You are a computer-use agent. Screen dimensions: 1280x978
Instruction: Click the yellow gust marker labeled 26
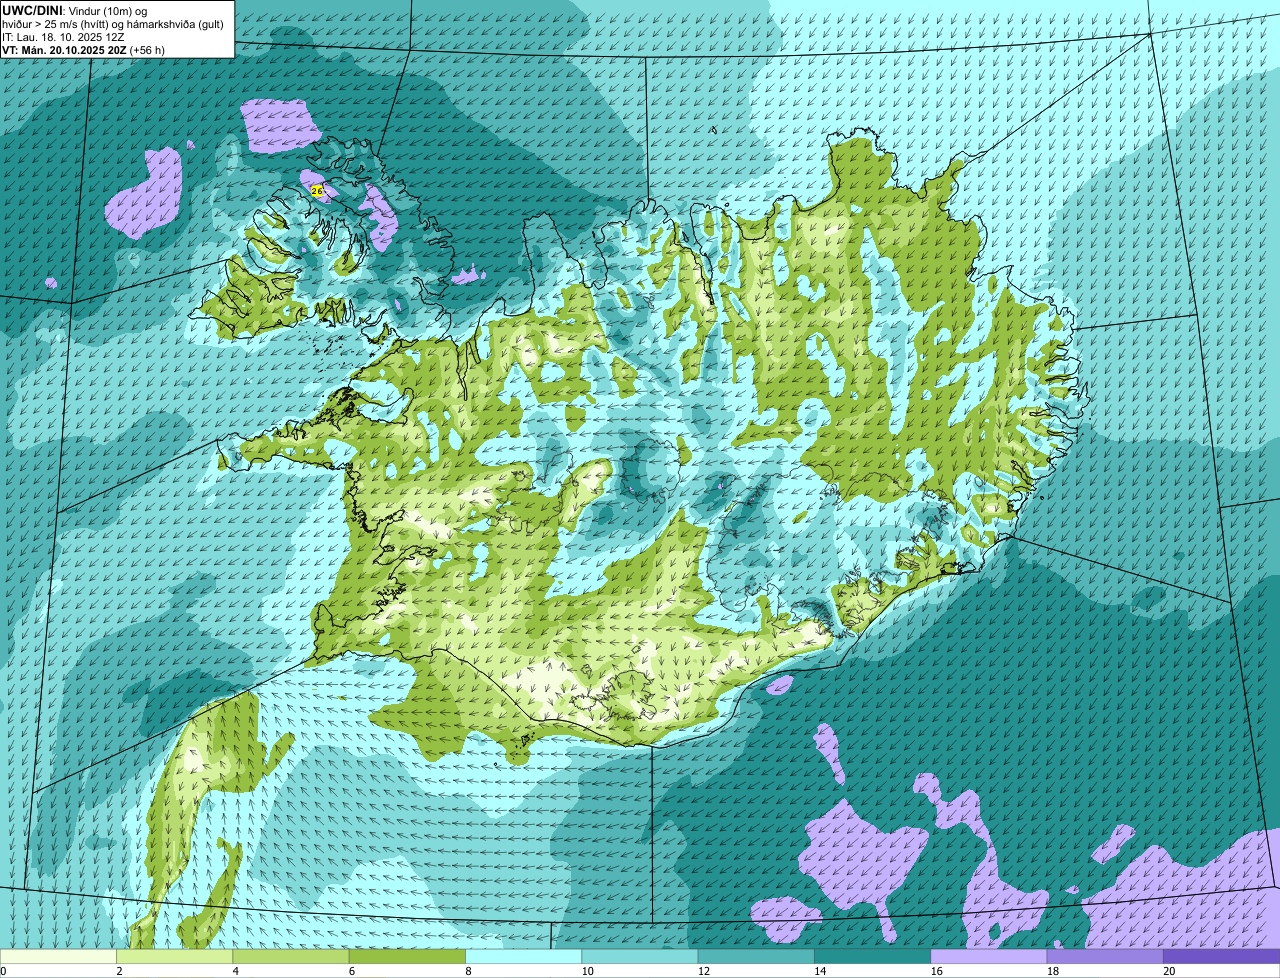[317, 190]
